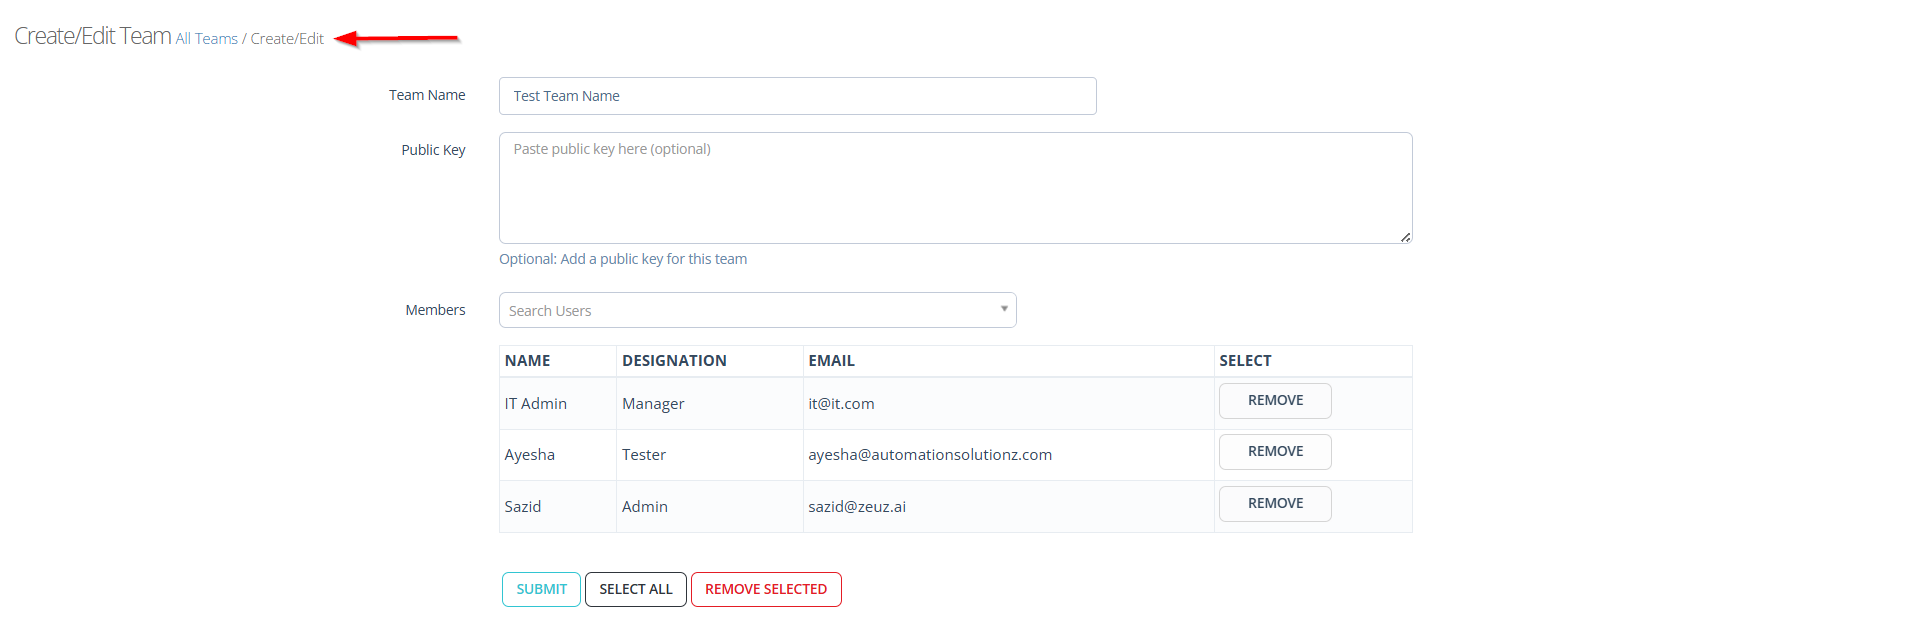Screen dimensions: 1916x642
Task: Click the SELECT column header
Action: (1245, 361)
